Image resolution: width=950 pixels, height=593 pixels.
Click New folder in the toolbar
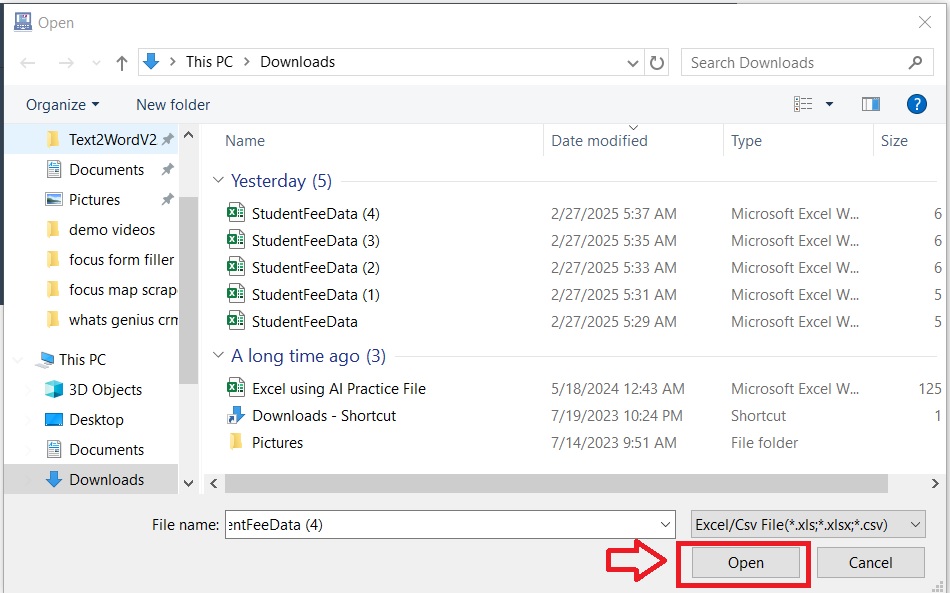pos(173,104)
